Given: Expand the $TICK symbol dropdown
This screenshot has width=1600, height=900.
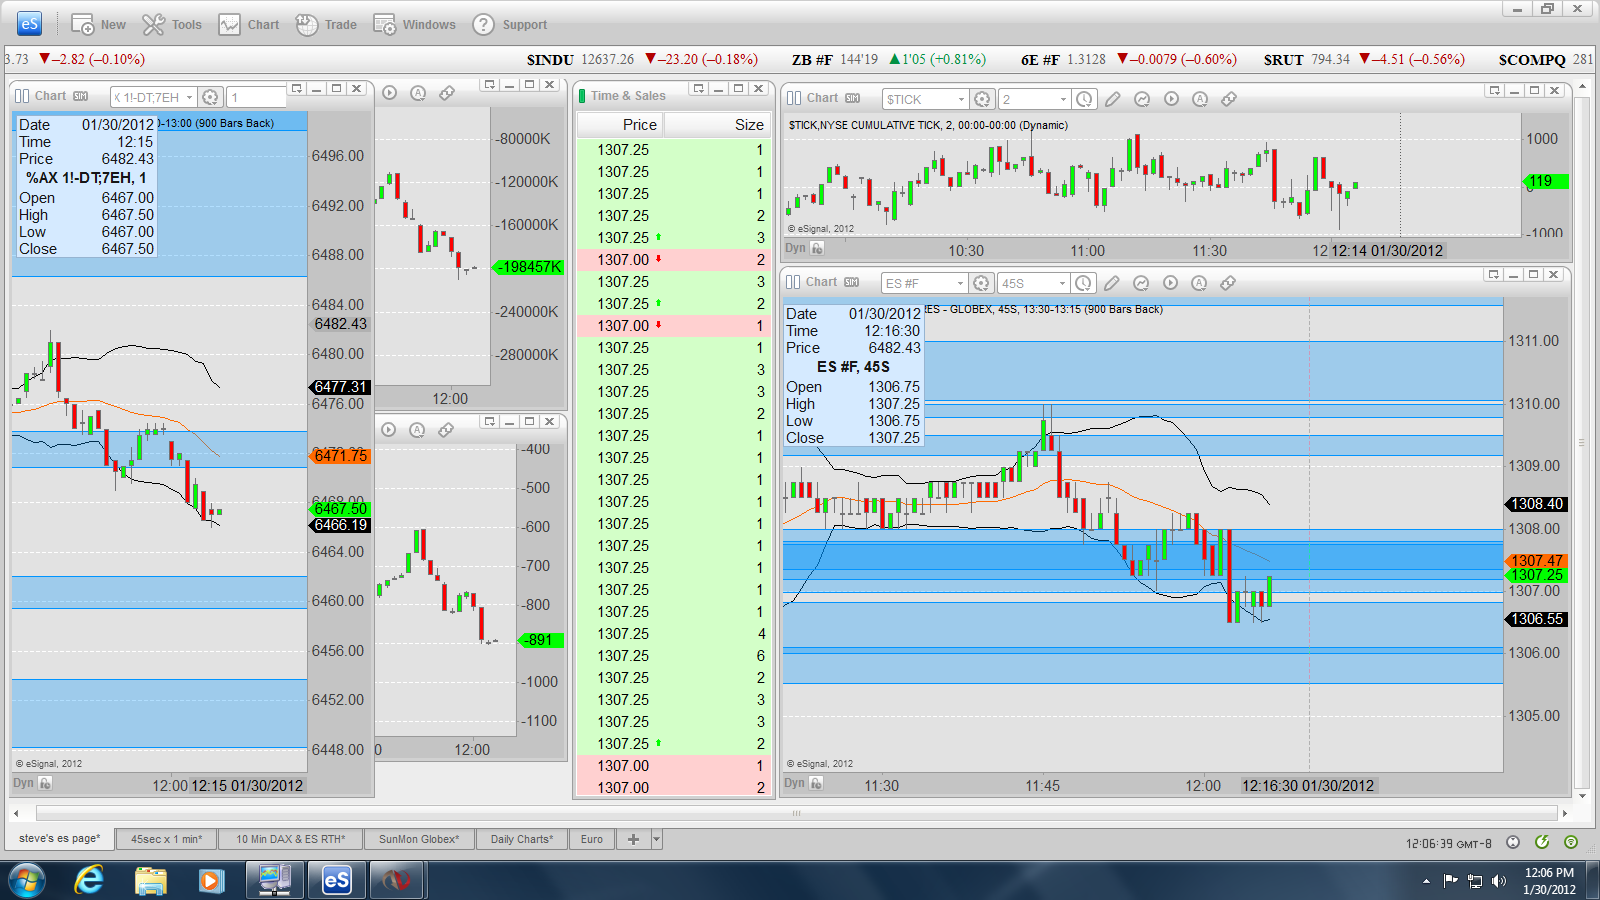Looking at the screenshot, I should tap(961, 99).
